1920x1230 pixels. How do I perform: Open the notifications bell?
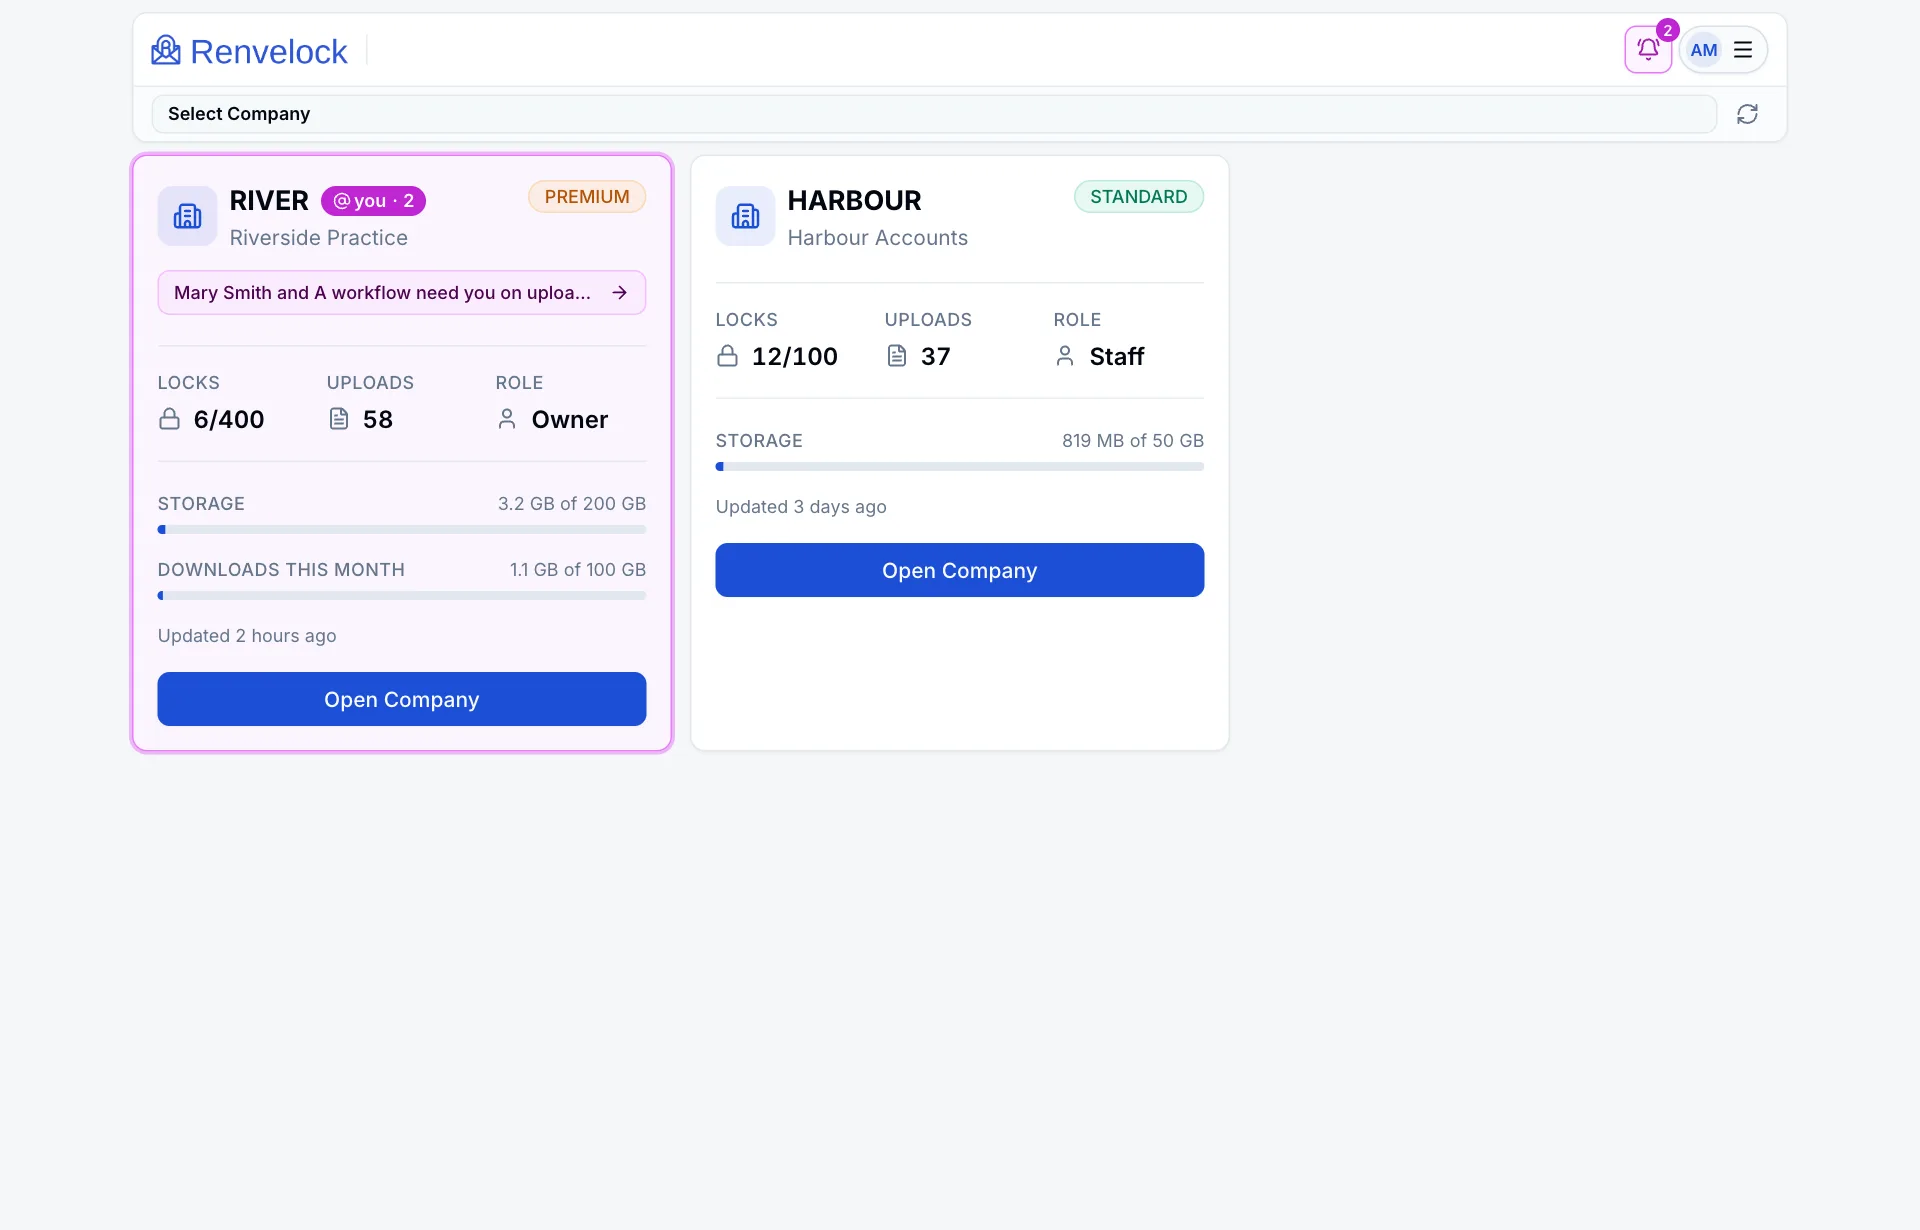coord(1648,50)
